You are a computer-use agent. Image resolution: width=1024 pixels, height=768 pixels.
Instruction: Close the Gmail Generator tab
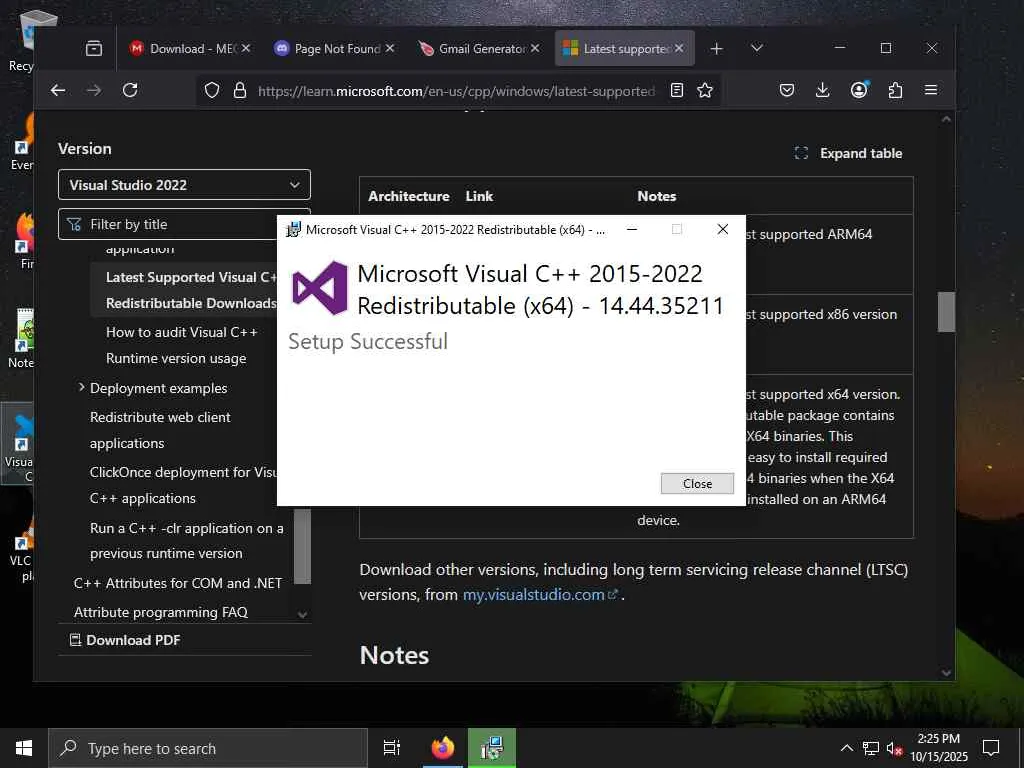click(535, 48)
